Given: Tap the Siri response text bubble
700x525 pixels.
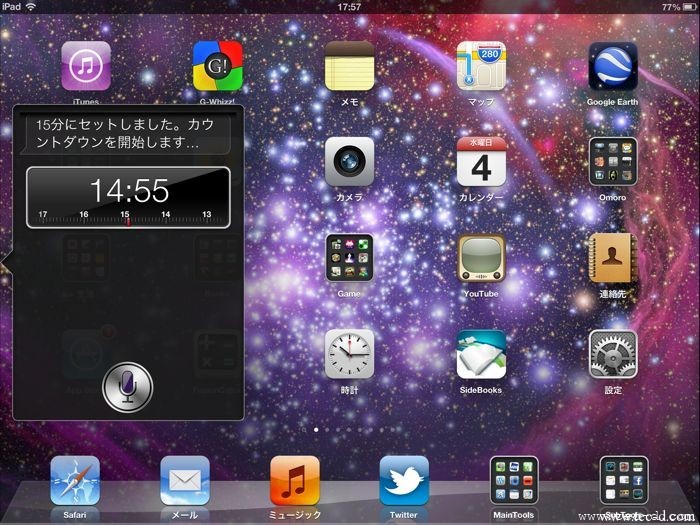Looking at the screenshot, I should [x=128, y=134].
